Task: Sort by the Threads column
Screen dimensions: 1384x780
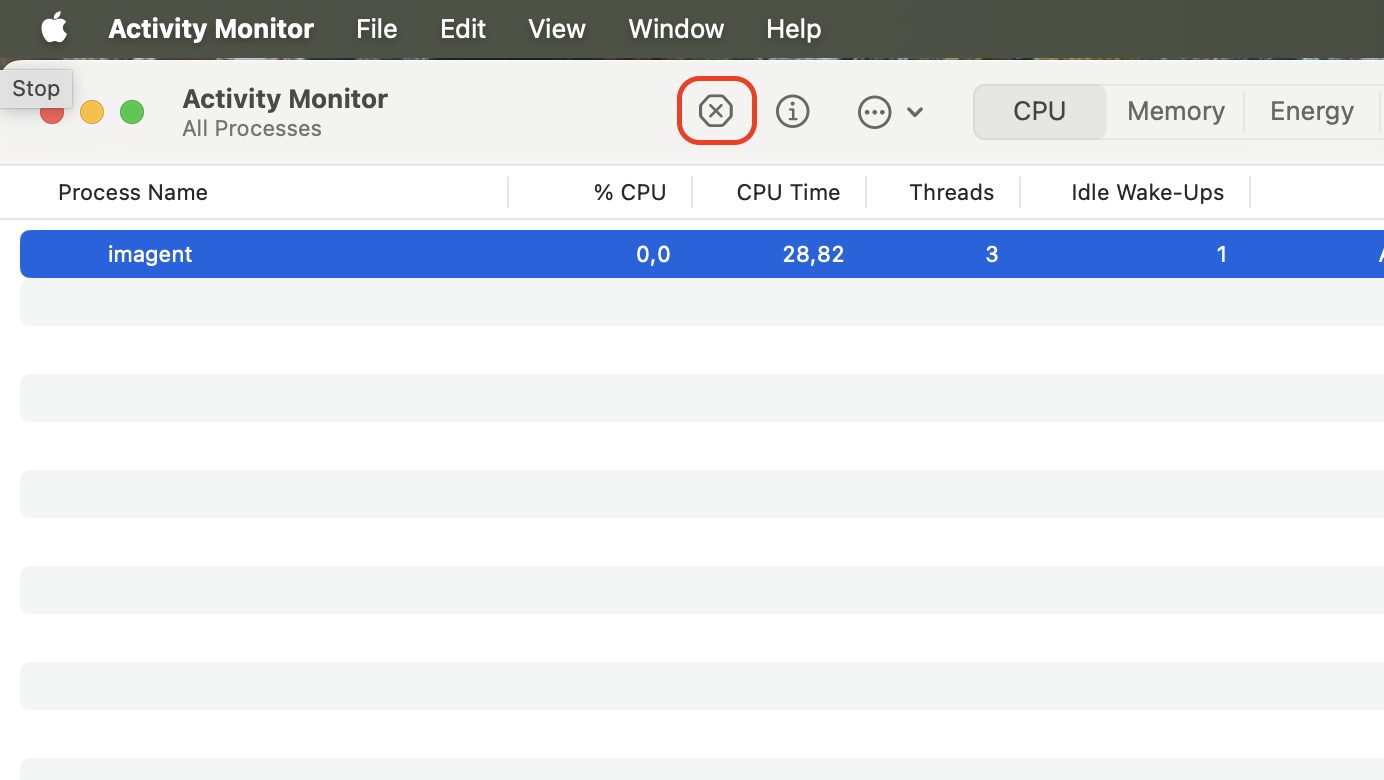Action: click(x=950, y=191)
